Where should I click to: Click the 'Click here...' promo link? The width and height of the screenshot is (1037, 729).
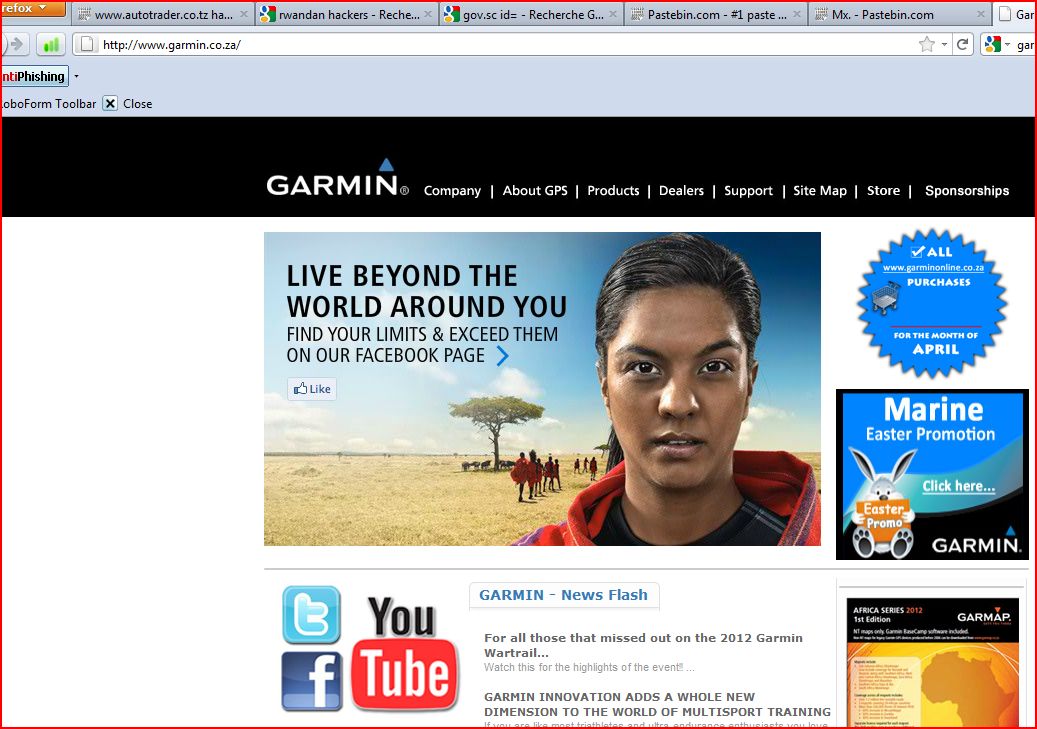958,486
